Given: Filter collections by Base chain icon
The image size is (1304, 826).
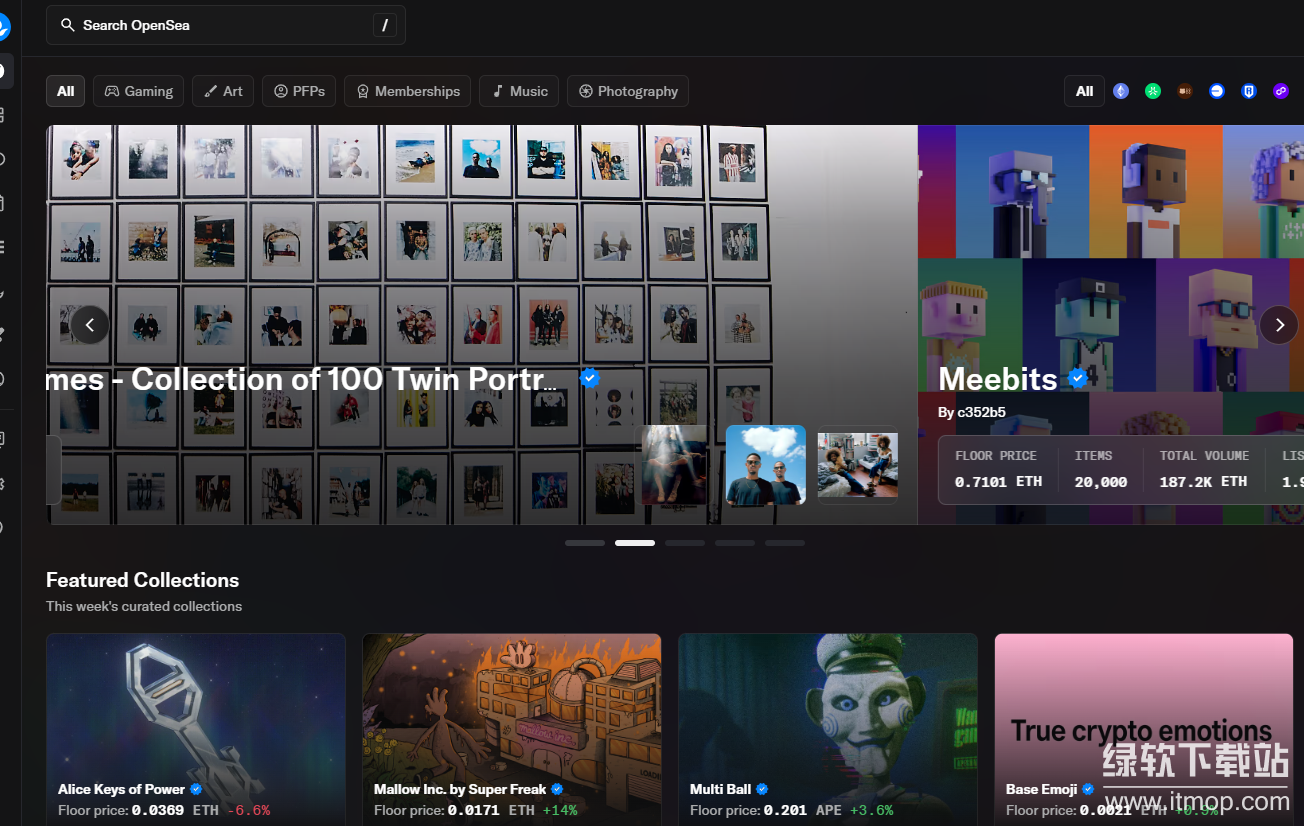Looking at the screenshot, I should pos(1217,91).
